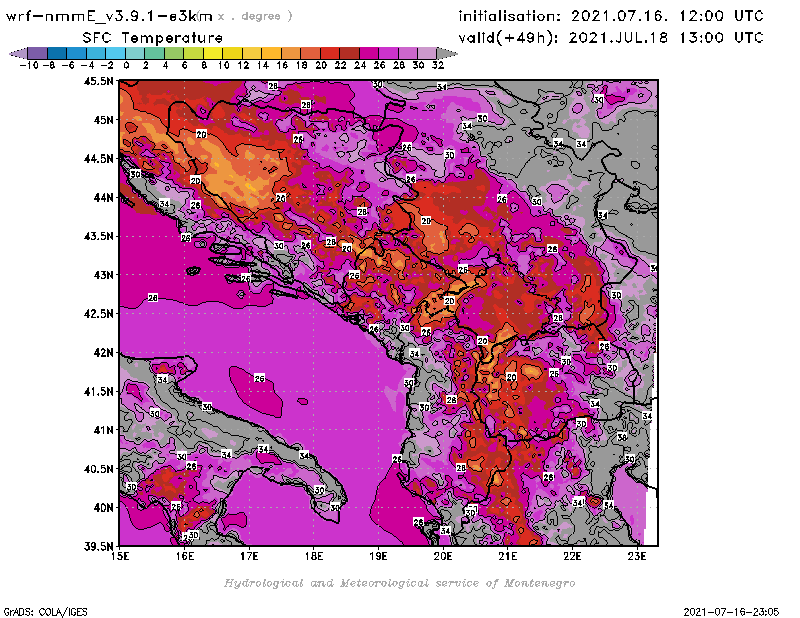Click the red legend swatch between 20 and 22

pos(329,53)
